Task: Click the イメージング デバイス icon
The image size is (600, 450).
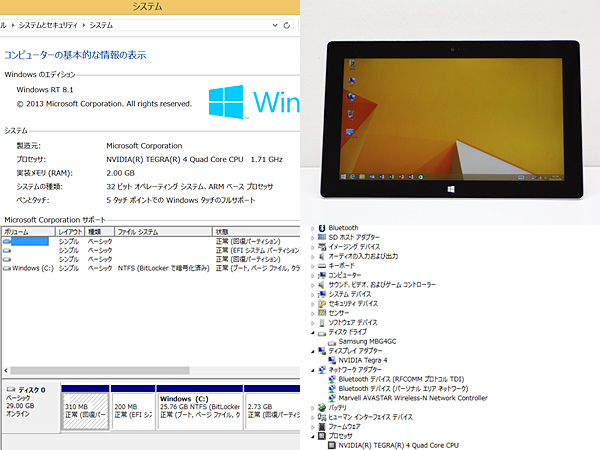Action: tap(322, 247)
